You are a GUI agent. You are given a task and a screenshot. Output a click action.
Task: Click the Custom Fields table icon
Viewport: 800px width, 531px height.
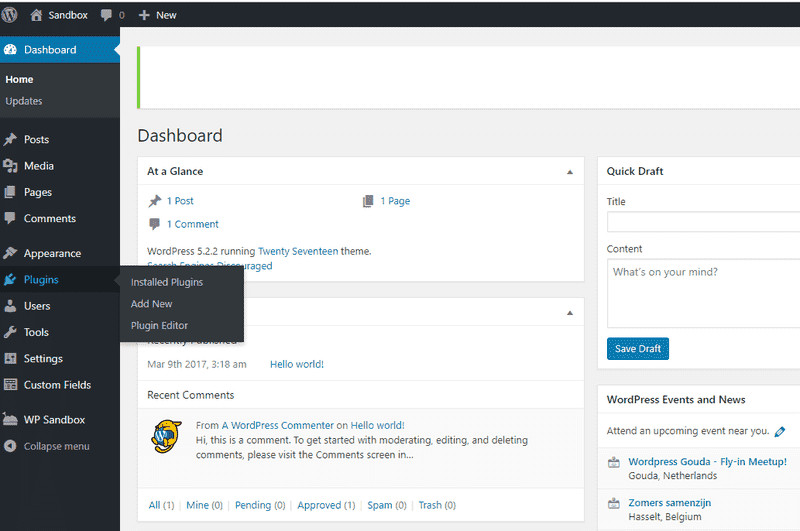coord(10,385)
